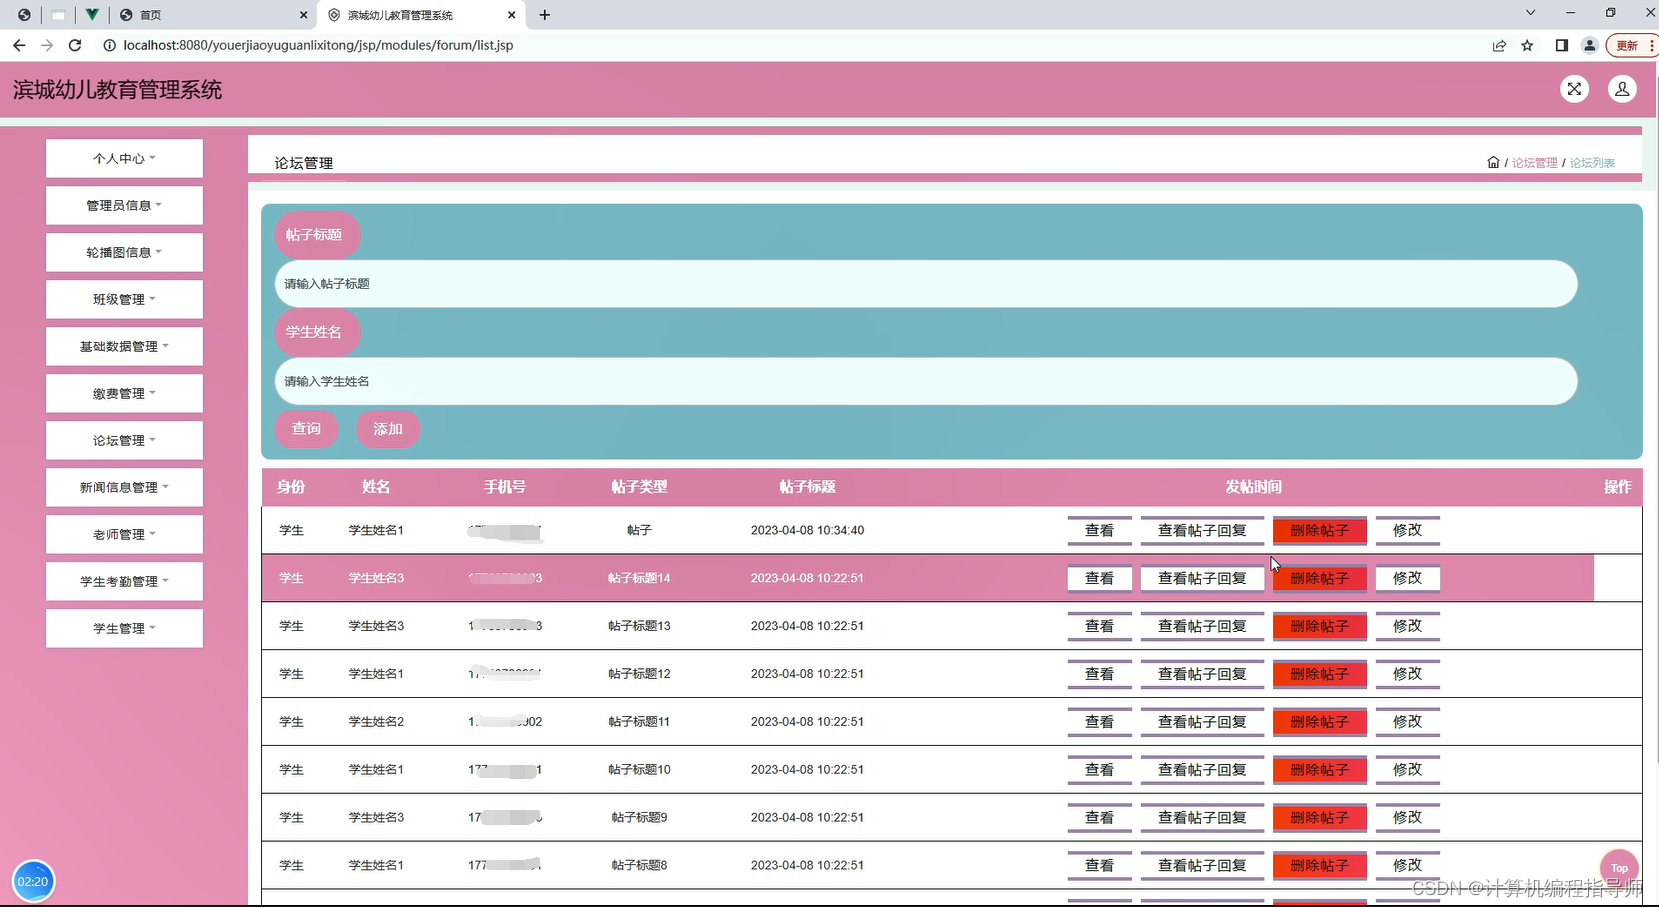Close the 滨城幼儿教育管理系统 browser tab
The image size is (1659, 907).
(511, 15)
